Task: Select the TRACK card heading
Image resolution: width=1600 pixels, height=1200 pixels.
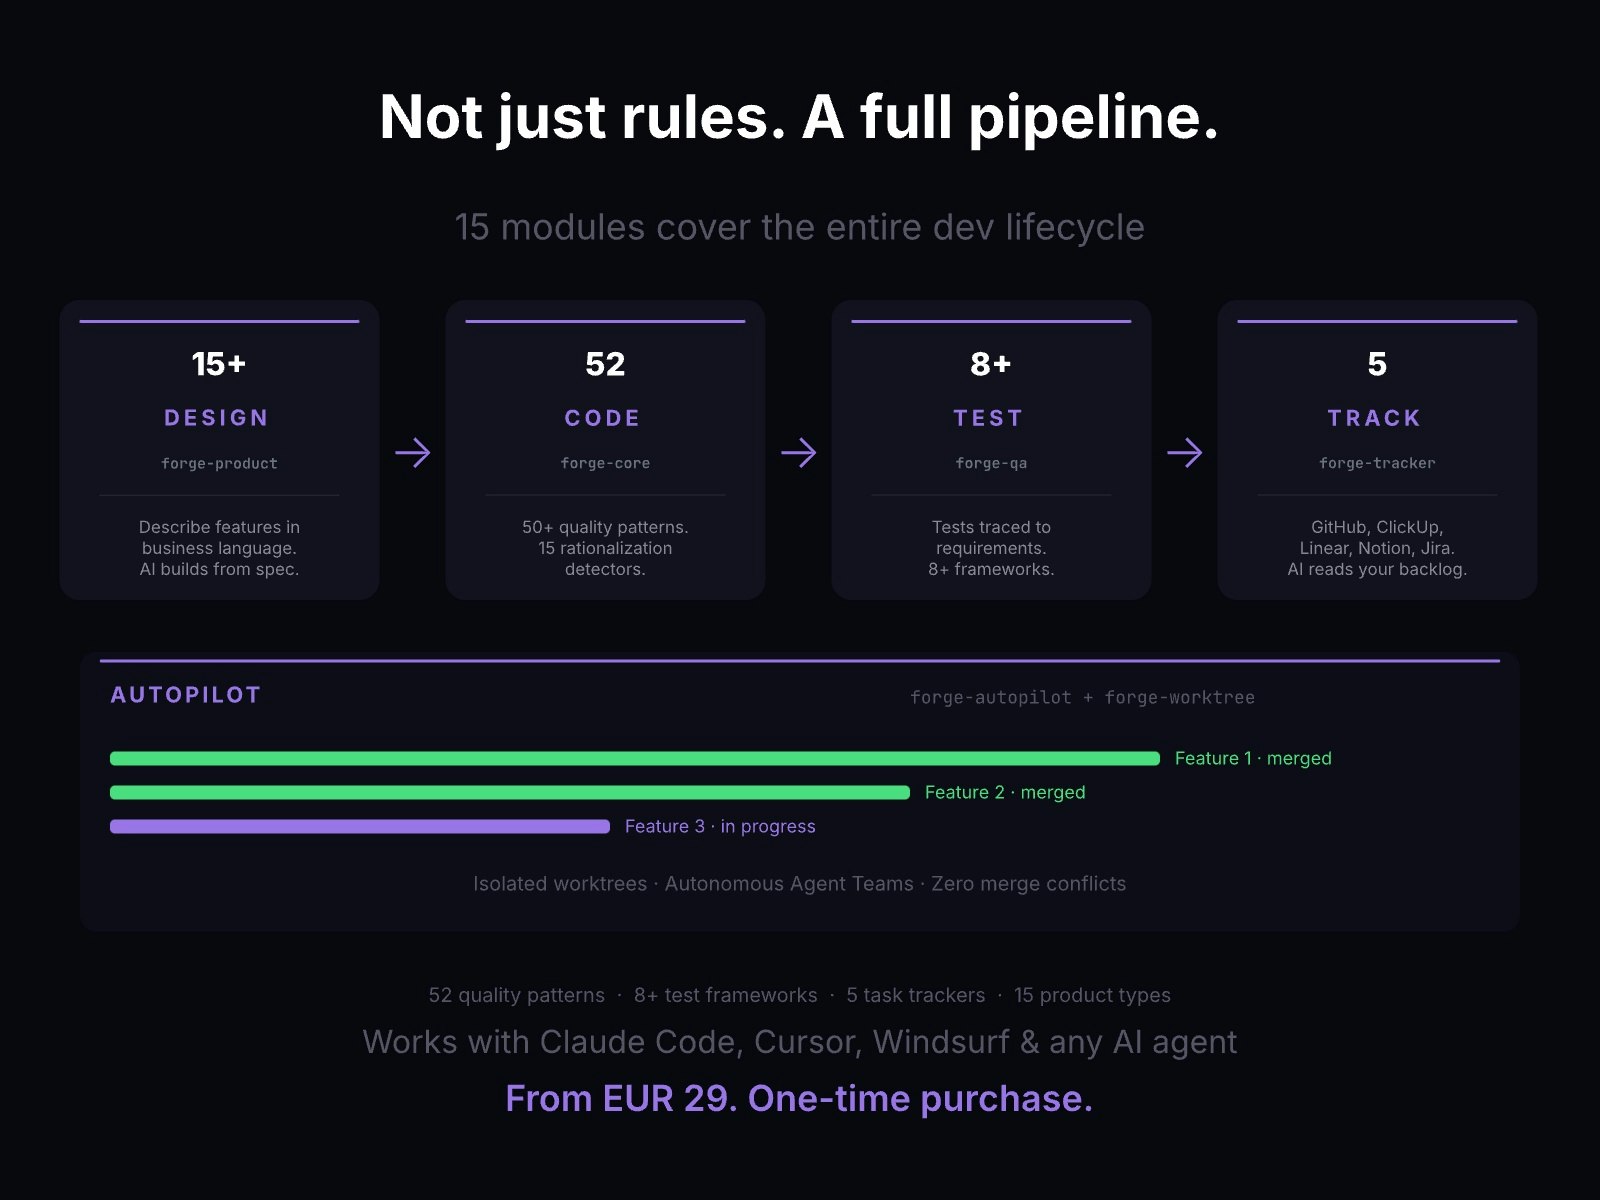Action: pos(1375,418)
